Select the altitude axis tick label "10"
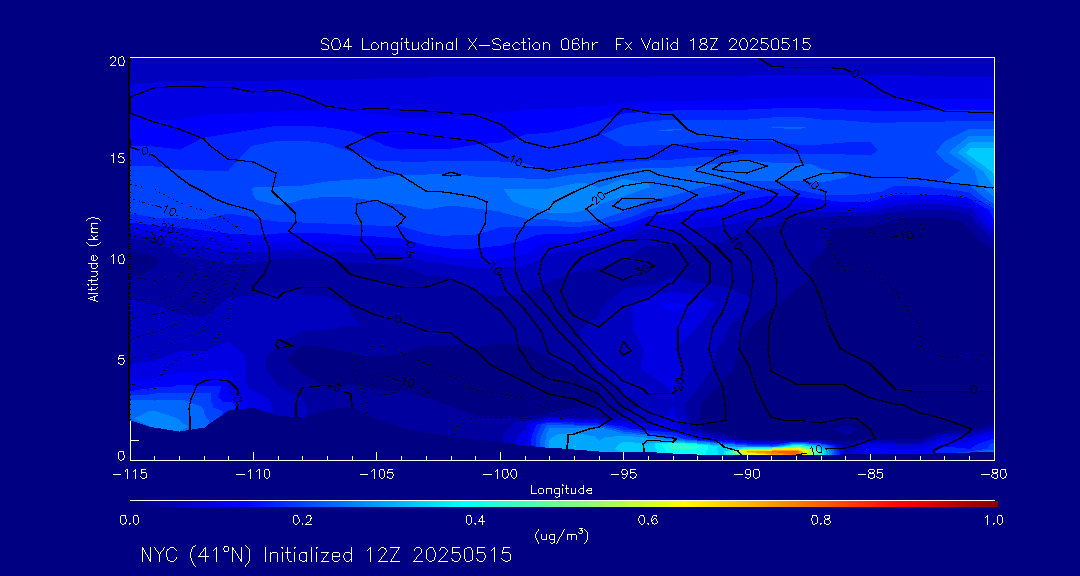This screenshot has width=1080, height=576. pos(118,259)
